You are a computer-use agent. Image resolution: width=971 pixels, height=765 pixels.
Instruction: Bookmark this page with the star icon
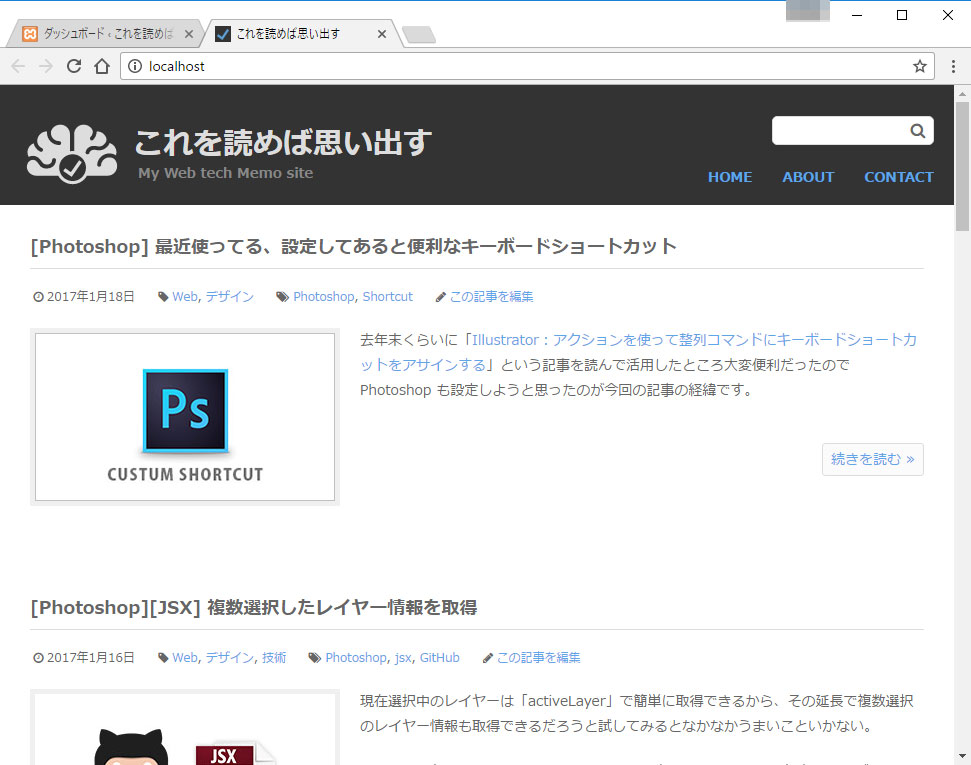pyautogui.click(x=920, y=66)
